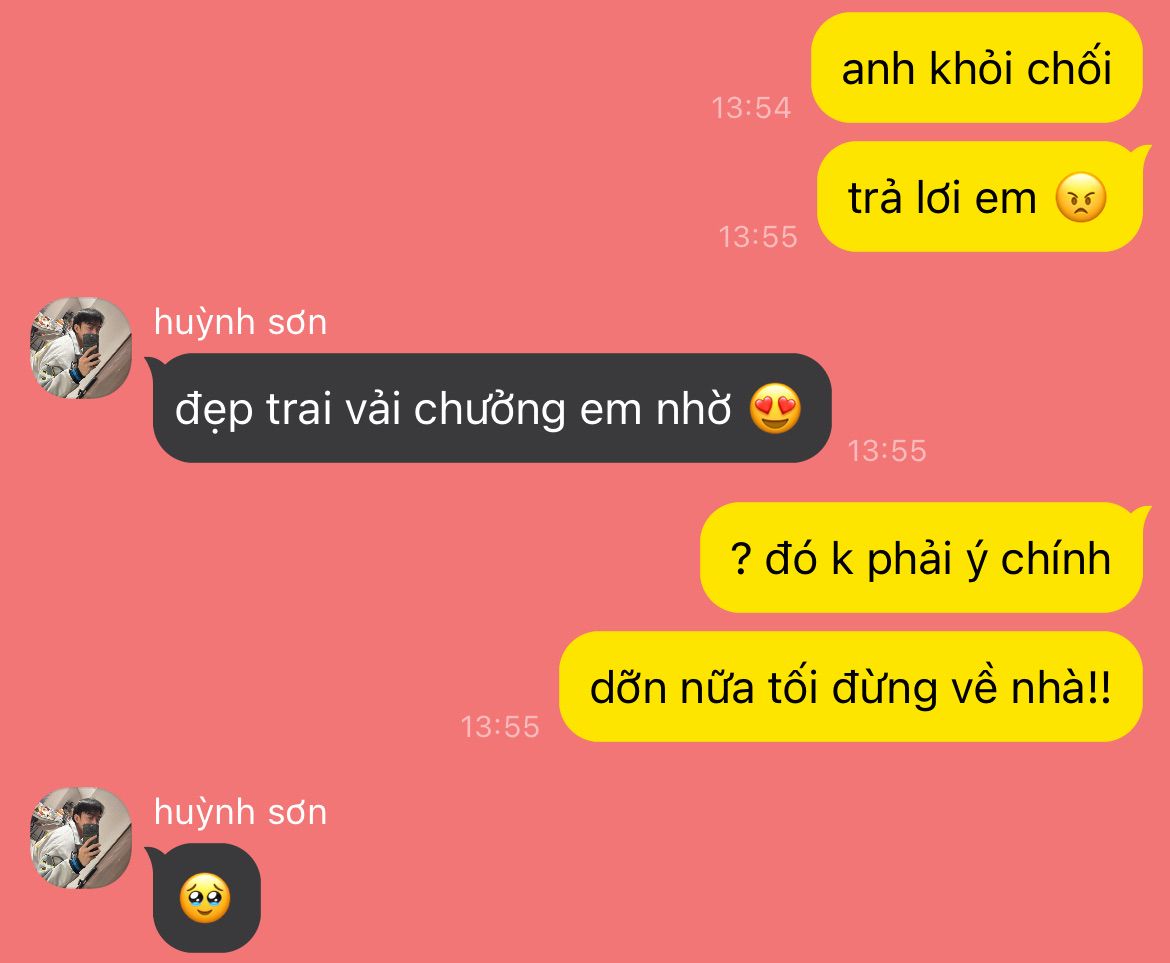
Task: Select the 'anh khỏi chối' message bubble
Action: coord(977,68)
